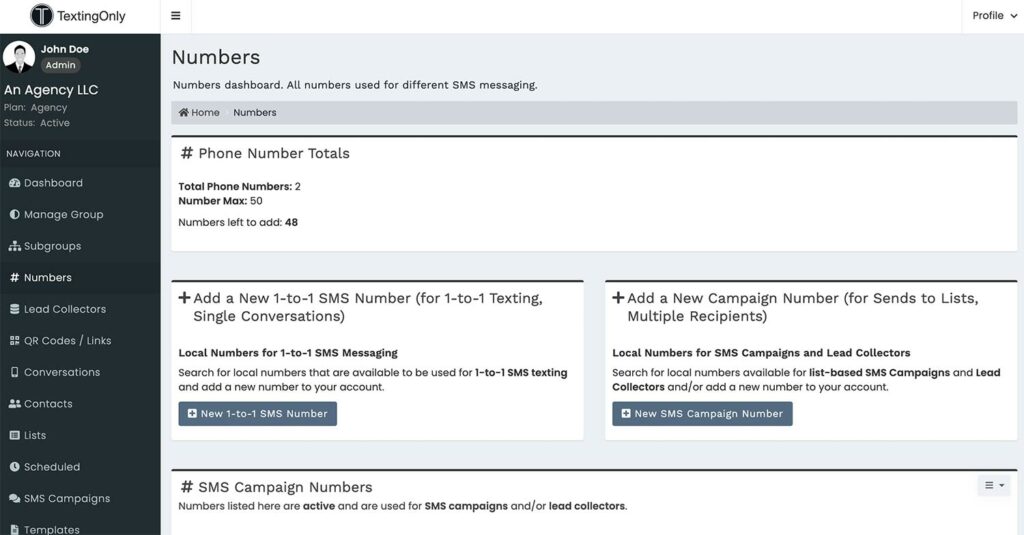This screenshot has width=1024, height=535.
Task: Click John Doe's avatar picture
Action: (x=19, y=57)
